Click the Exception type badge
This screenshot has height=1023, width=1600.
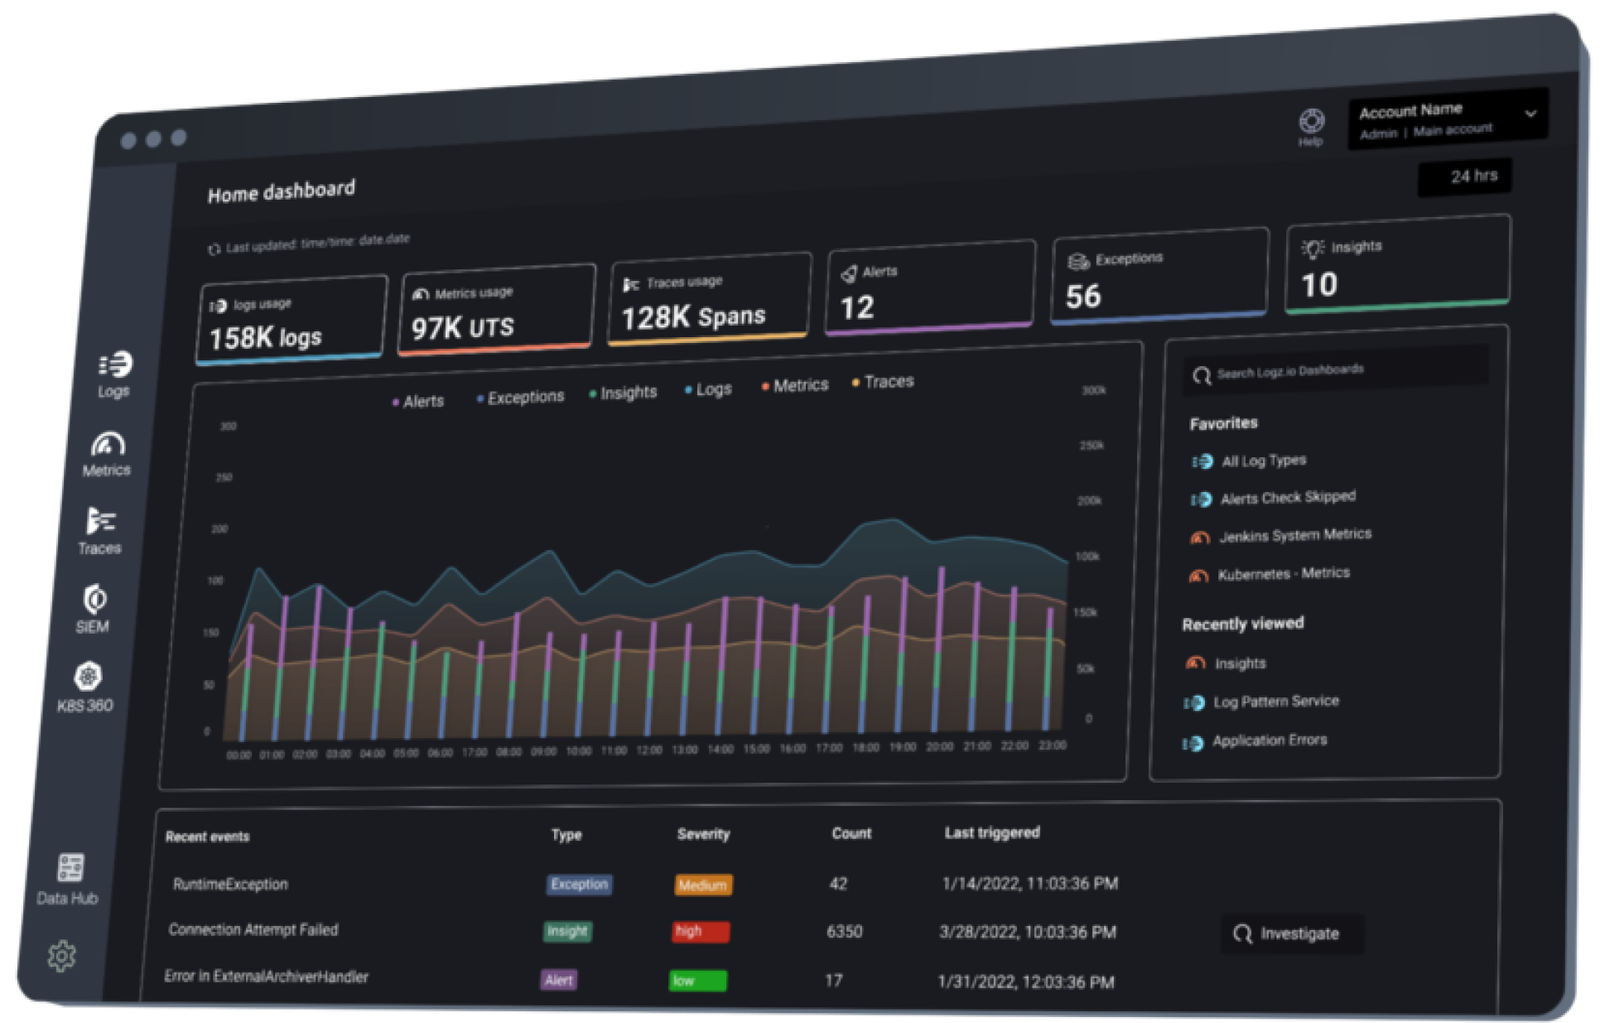click(x=580, y=885)
